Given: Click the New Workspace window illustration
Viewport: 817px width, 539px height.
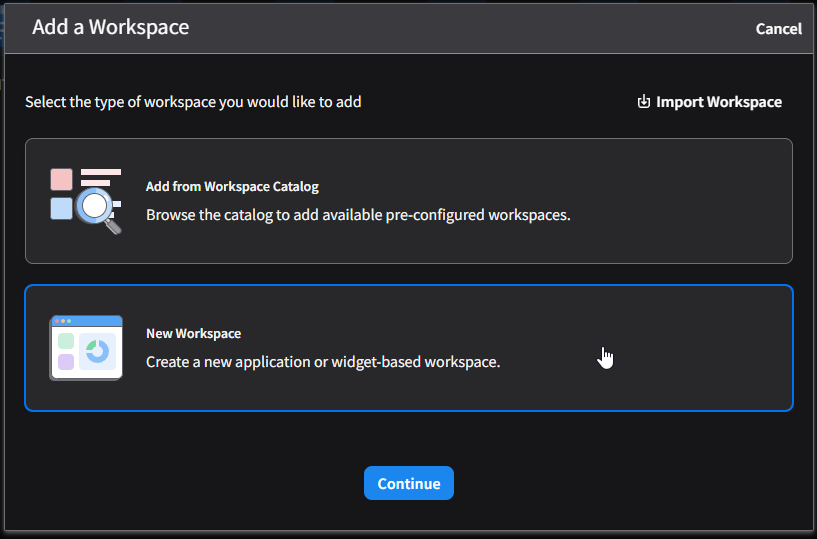Looking at the screenshot, I should coord(86,348).
